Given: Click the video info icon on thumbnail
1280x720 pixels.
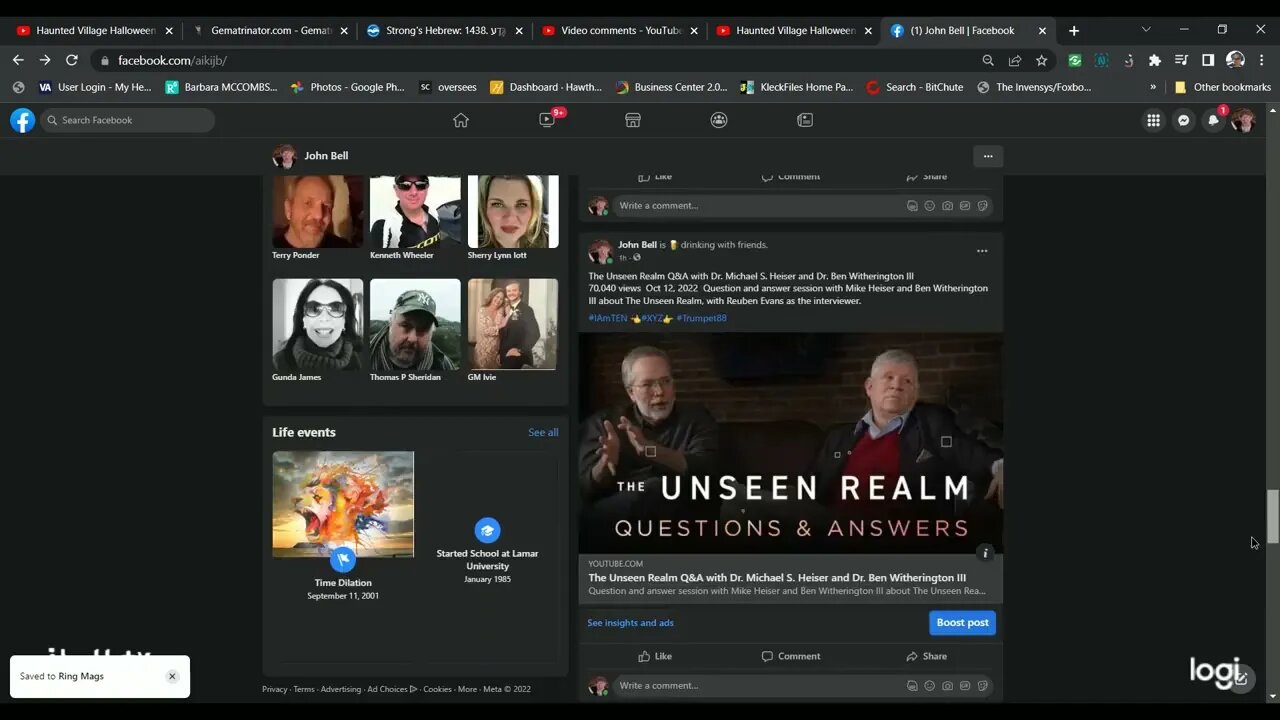Looking at the screenshot, I should [985, 553].
